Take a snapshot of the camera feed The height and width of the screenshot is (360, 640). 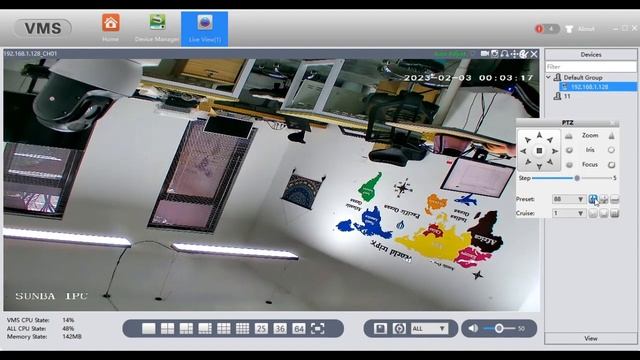(x=495, y=54)
